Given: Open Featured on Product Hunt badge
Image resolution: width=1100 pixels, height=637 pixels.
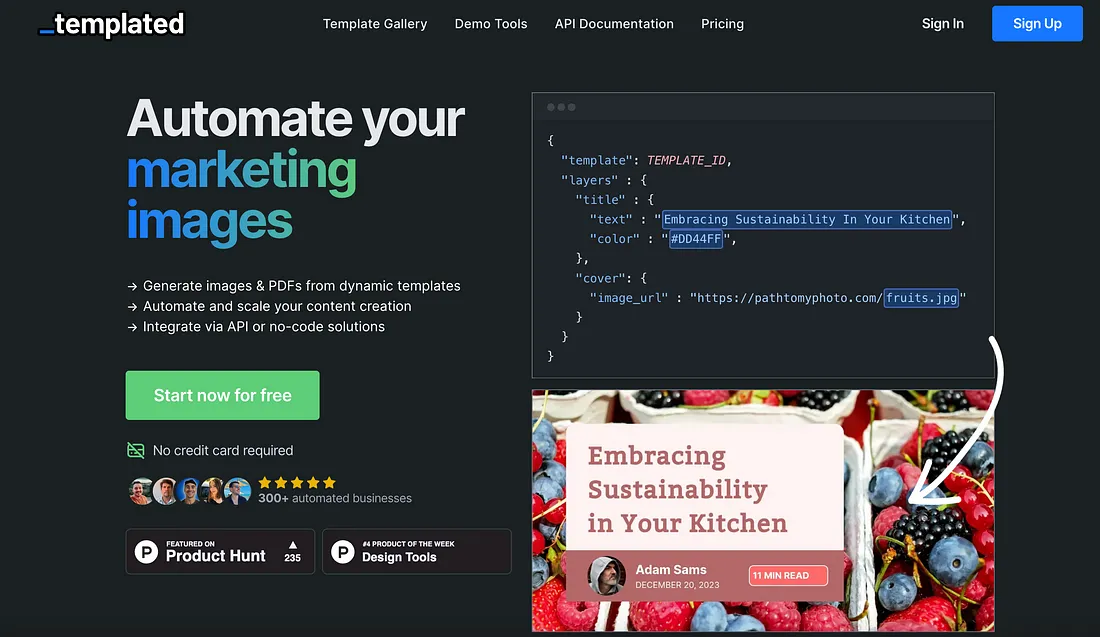Looking at the screenshot, I should click(220, 551).
